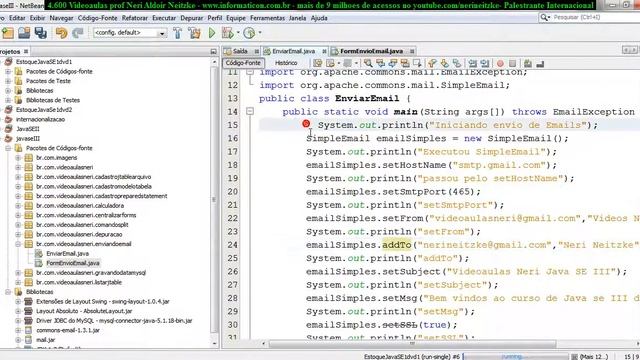This screenshot has width=640, height=360.
Task: Switch to the Saída tab
Action: pyautogui.click(x=240, y=51)
